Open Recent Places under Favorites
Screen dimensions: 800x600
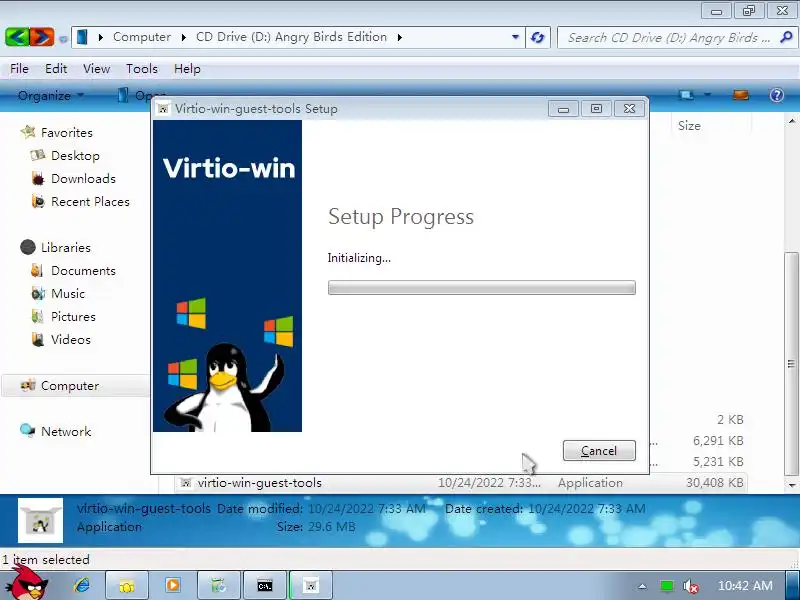coord(90,202)
